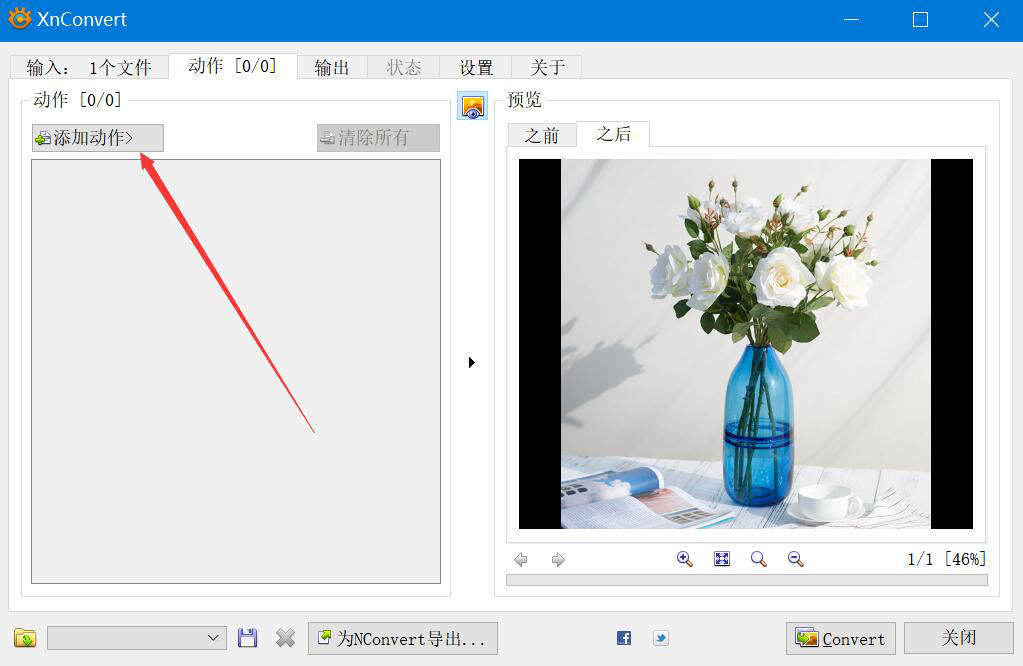Toggle the preview display icon
This screenshot has height=666, width=1023.
[472, 106]
